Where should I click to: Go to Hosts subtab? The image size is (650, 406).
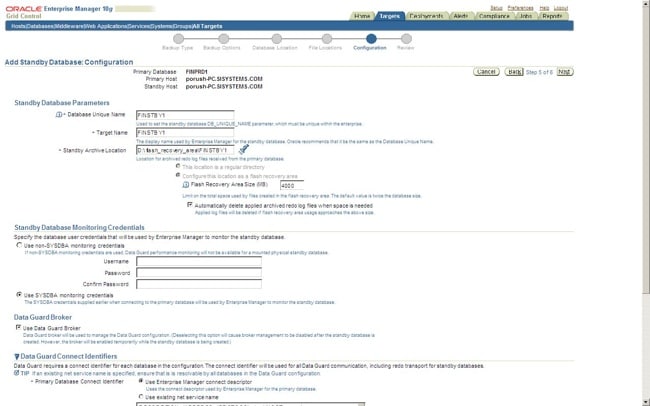click(x=18, y=26)
